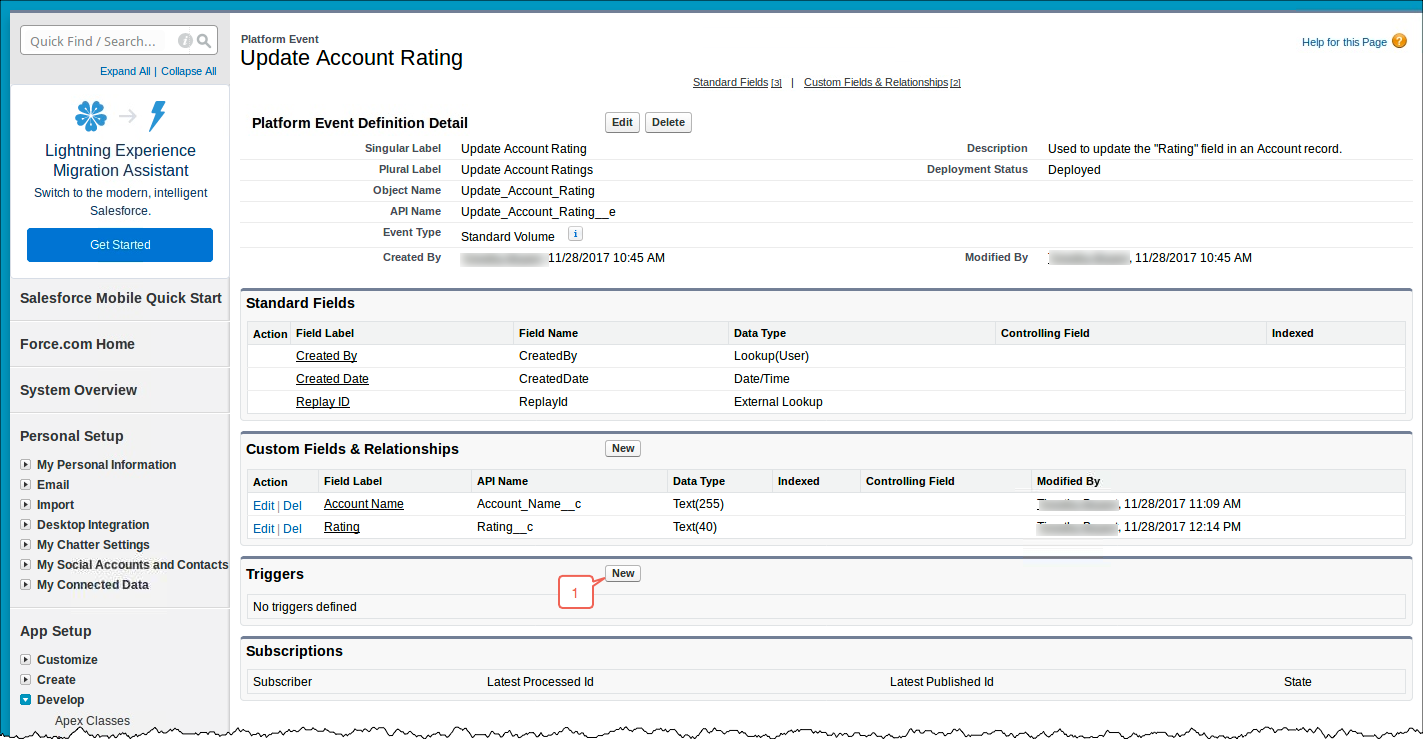Viewport: 1423px width, 739px height.
Task: Click the Get Started button
Action: [x=120, y=245]
